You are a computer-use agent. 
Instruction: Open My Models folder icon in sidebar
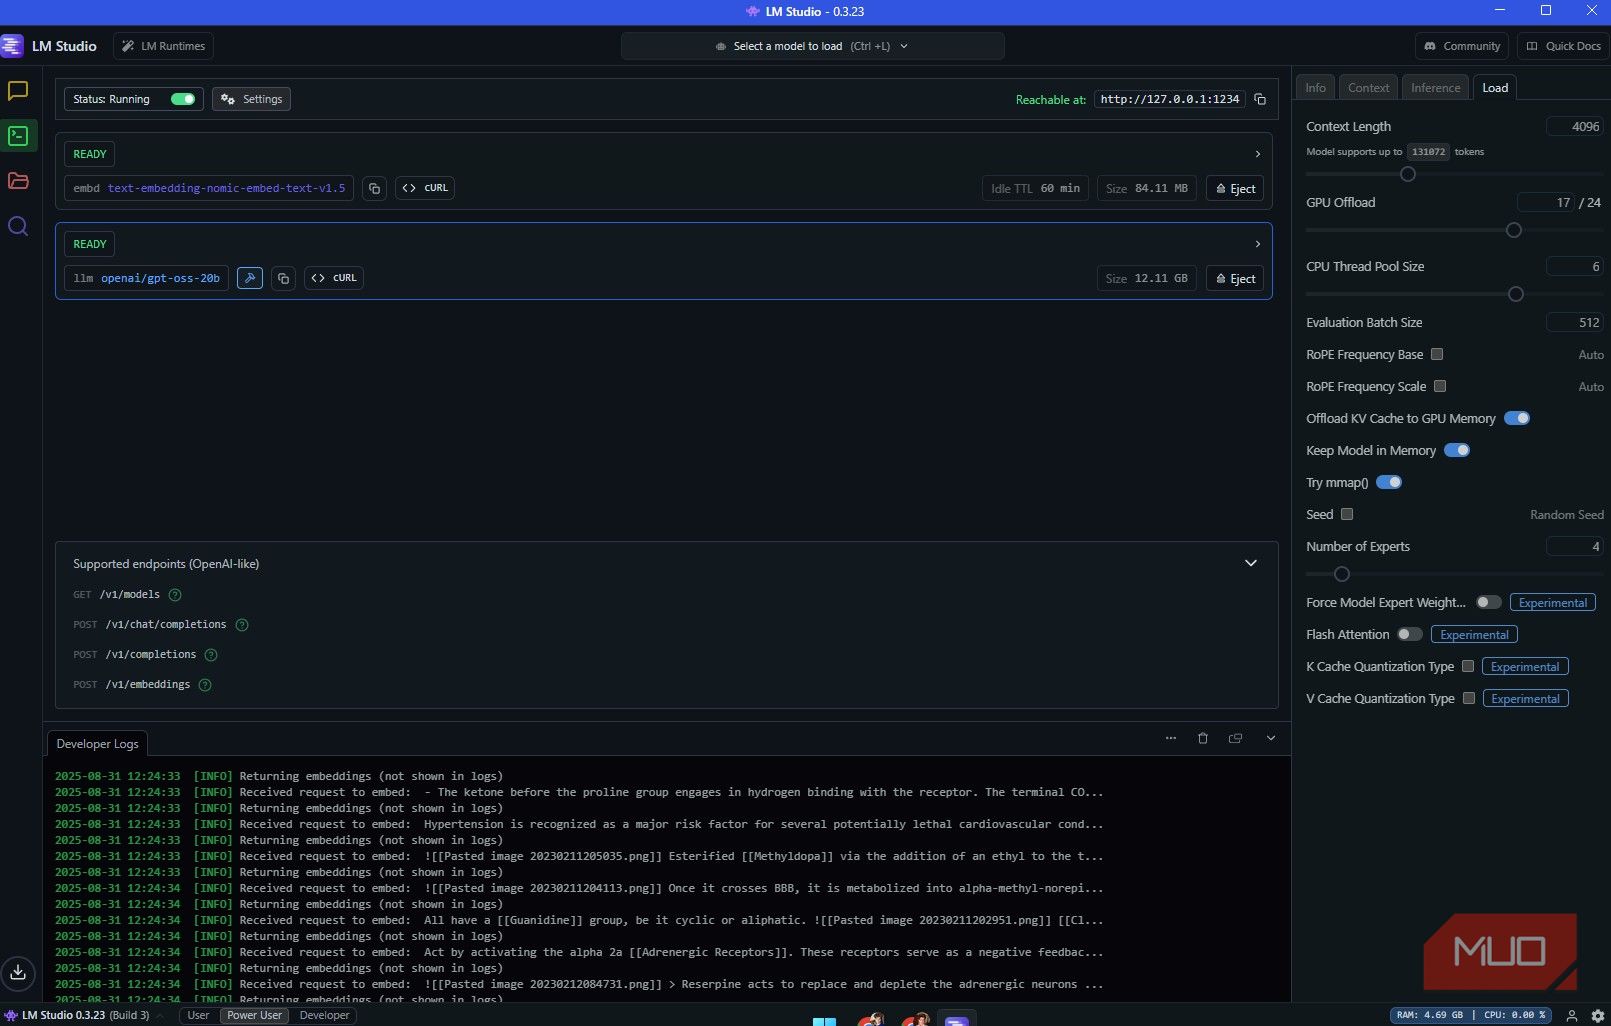pyautogui.click(x=18, y=181)
